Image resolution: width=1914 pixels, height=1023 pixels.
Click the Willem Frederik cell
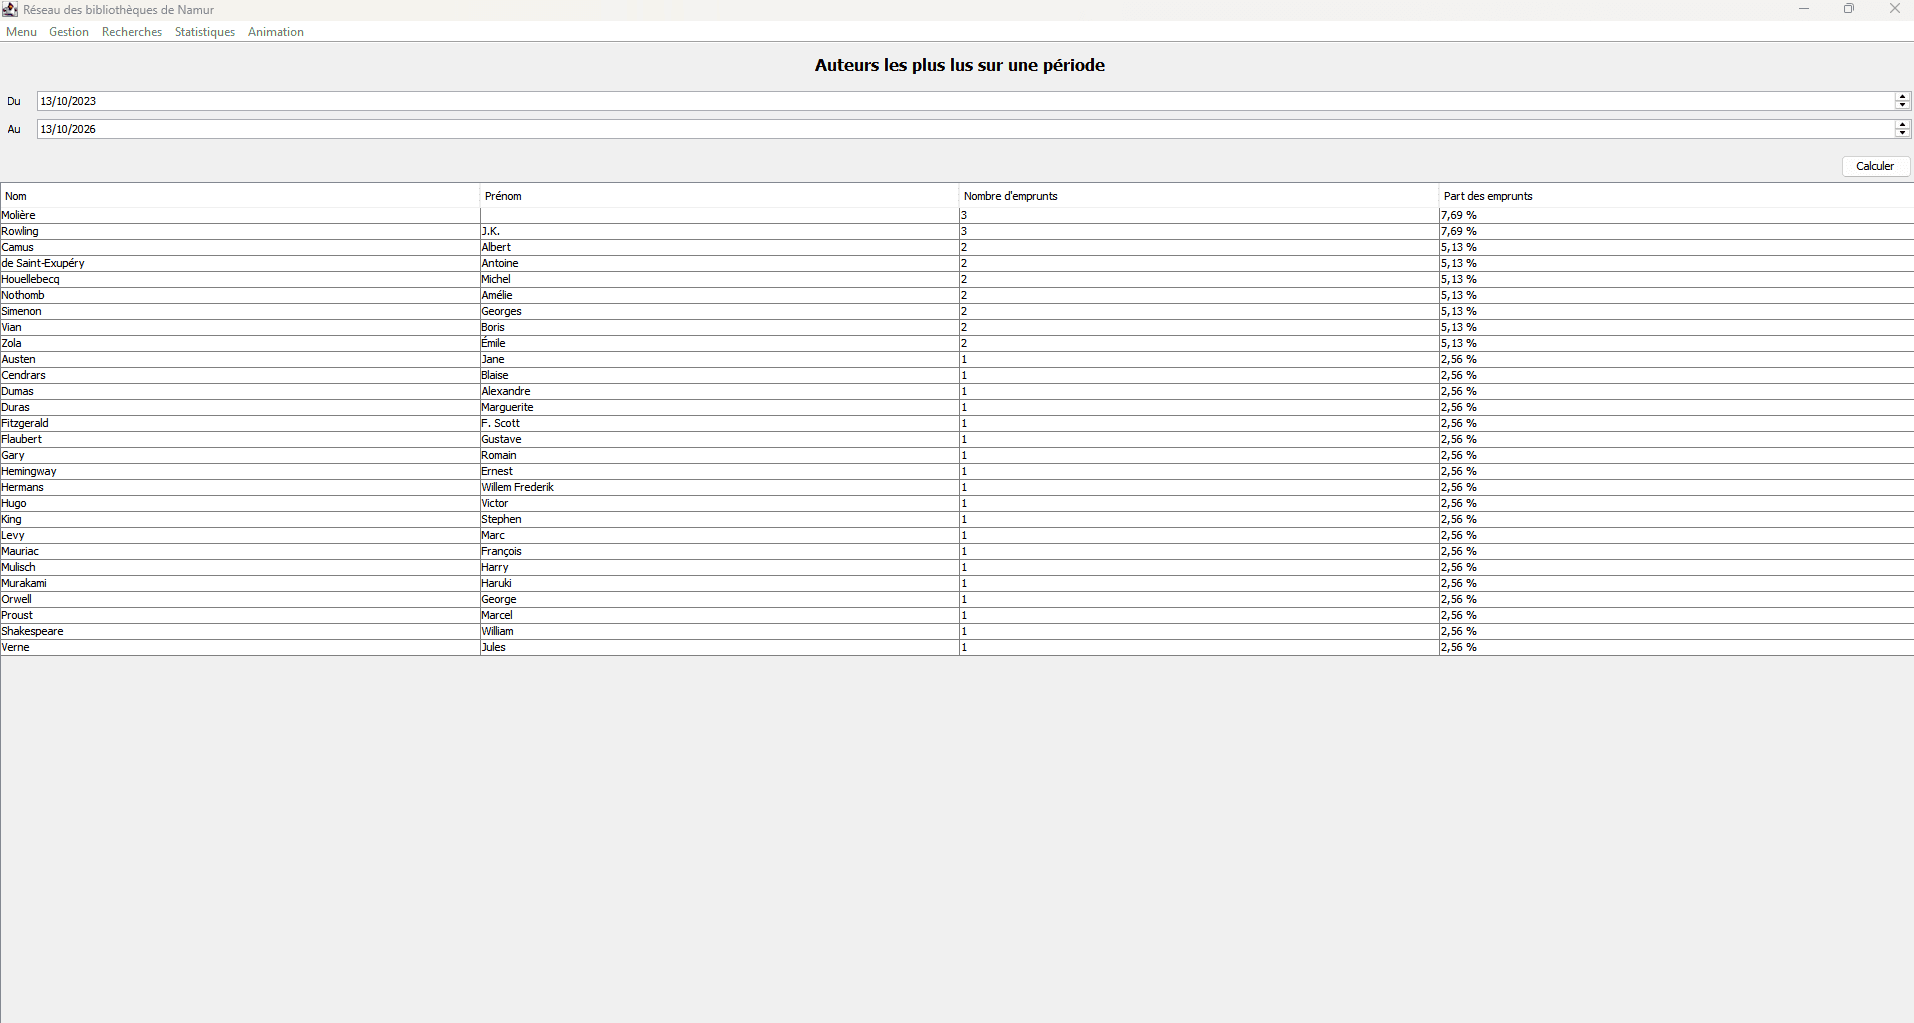coord(720,487)
